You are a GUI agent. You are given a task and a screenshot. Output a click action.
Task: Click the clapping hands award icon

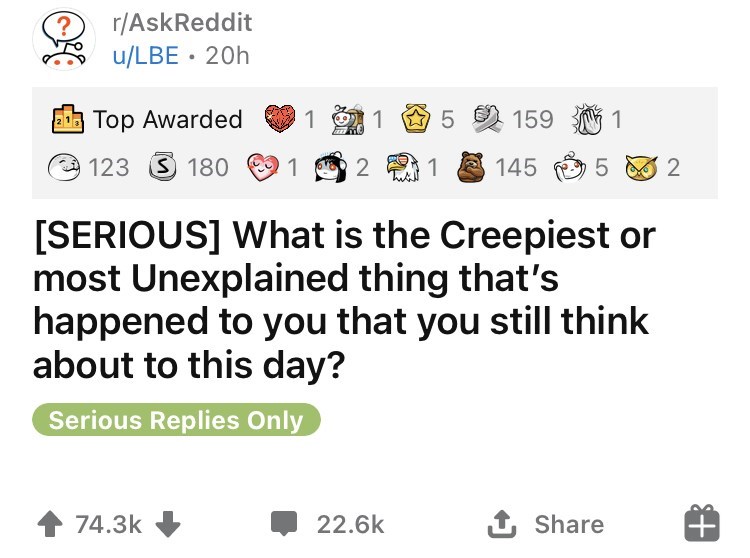pyautogui.click(x=585, y=120)
